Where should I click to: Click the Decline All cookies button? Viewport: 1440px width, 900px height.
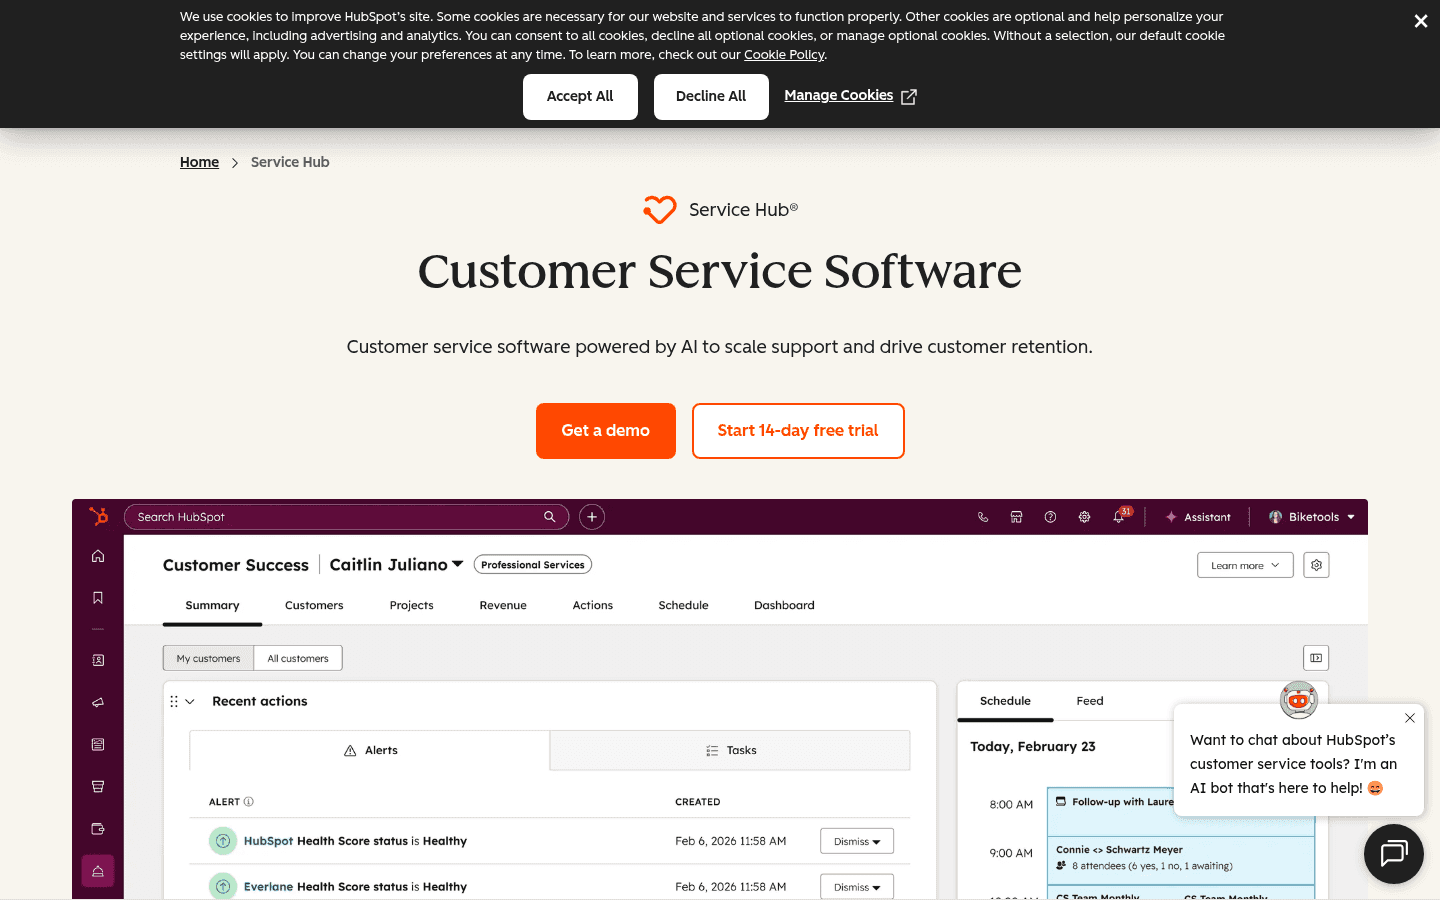tap(711, 97)
